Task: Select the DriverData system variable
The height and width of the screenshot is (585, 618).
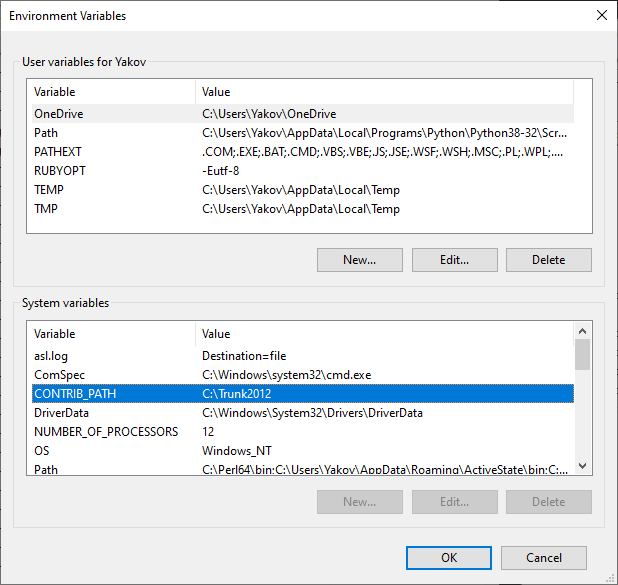Action: (x=62, y=413)
